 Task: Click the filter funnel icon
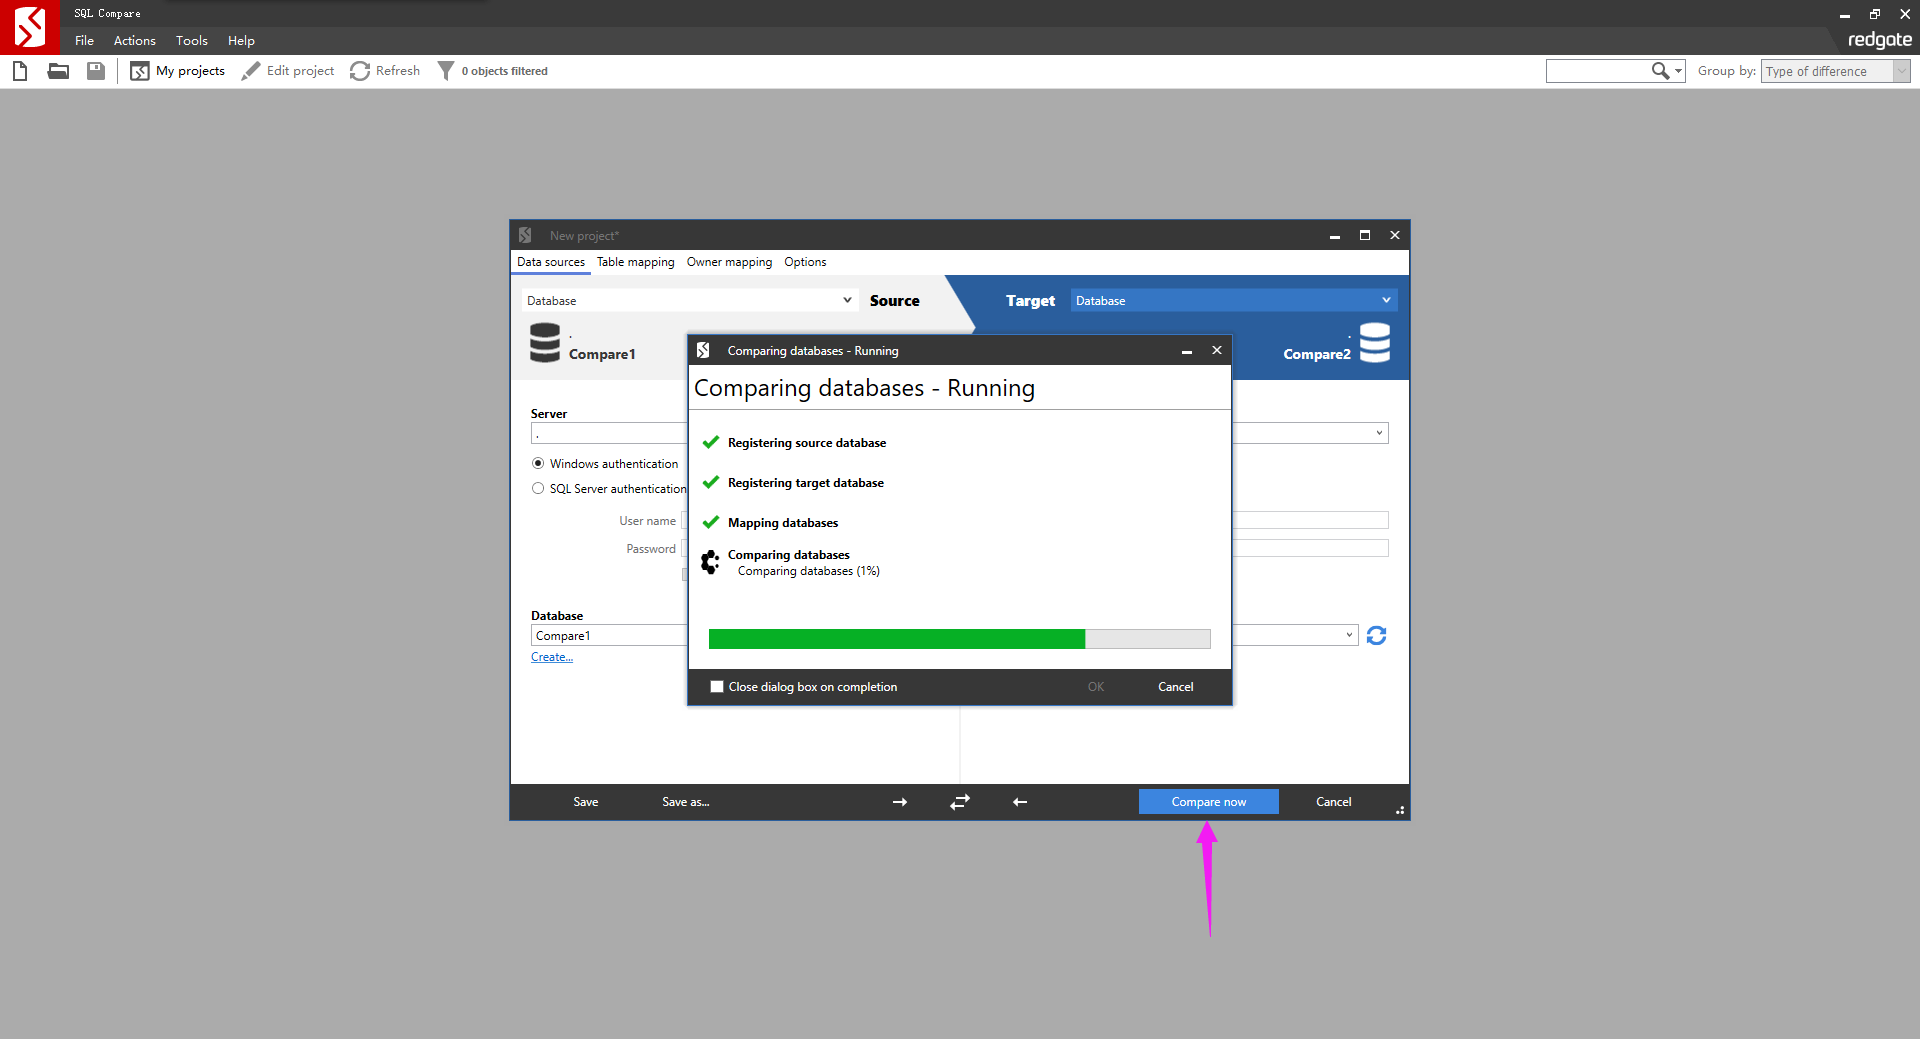pyautogui.click(x=446, y=71)
